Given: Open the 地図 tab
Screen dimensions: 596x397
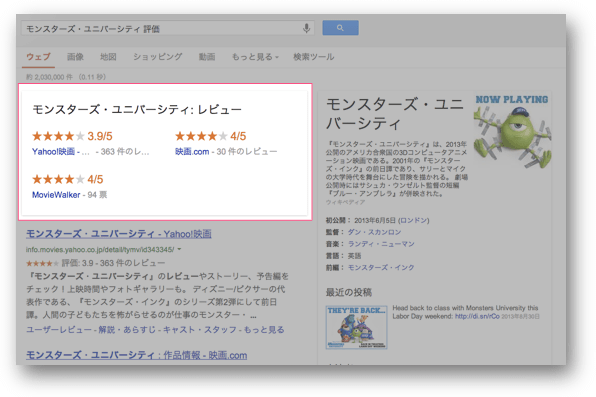Looking at the screenshot, I should pyautogui.click(x=108, y=57).
